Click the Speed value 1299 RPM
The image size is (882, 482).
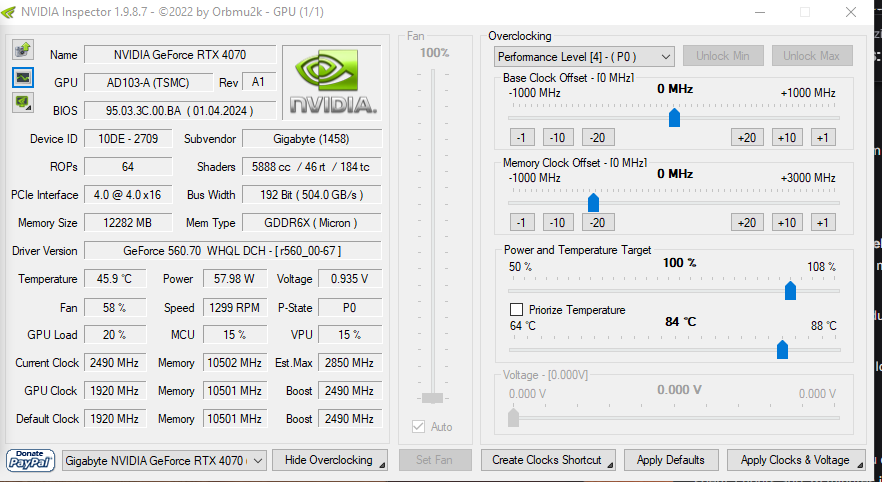tap(235, 308)
